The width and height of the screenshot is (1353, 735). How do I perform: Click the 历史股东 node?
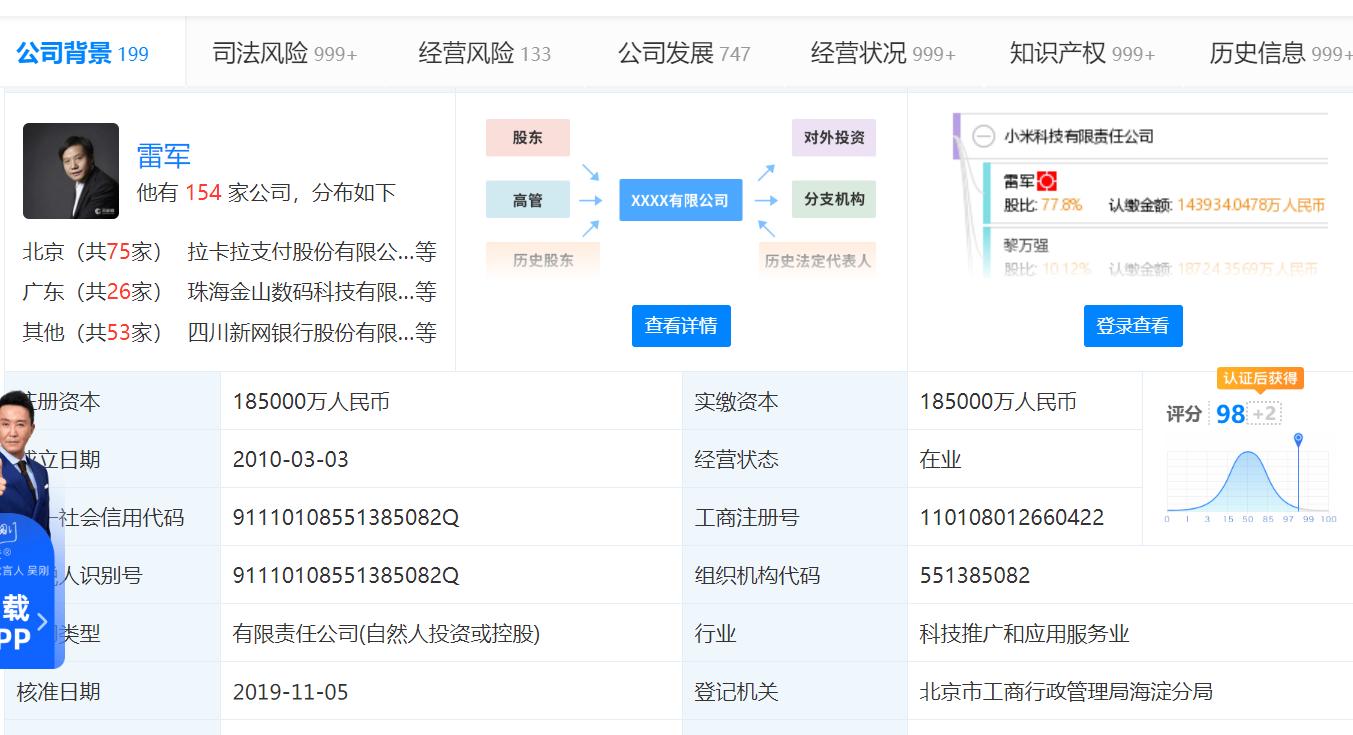(x=542, y=259)
